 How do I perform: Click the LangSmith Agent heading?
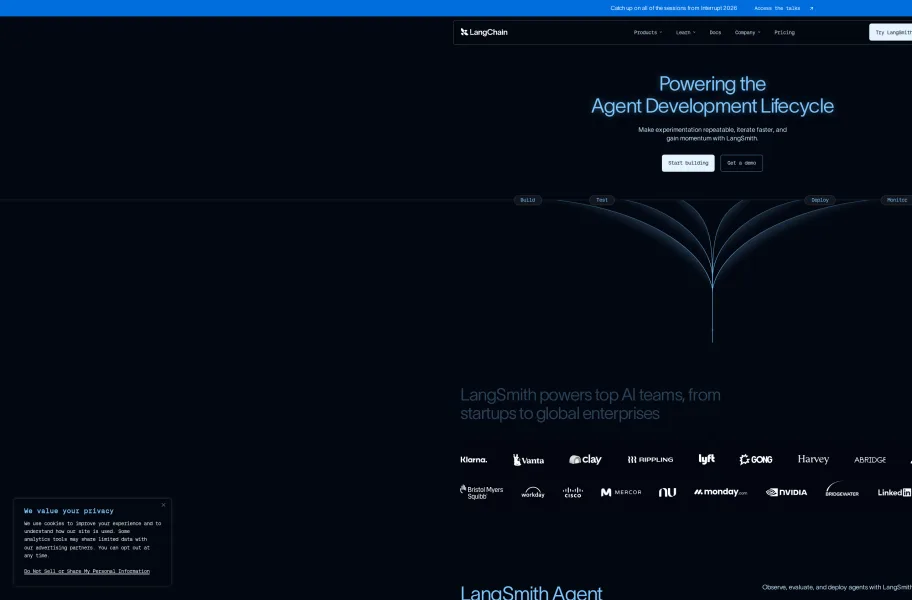pyautogui.click(x=531, y=592)
